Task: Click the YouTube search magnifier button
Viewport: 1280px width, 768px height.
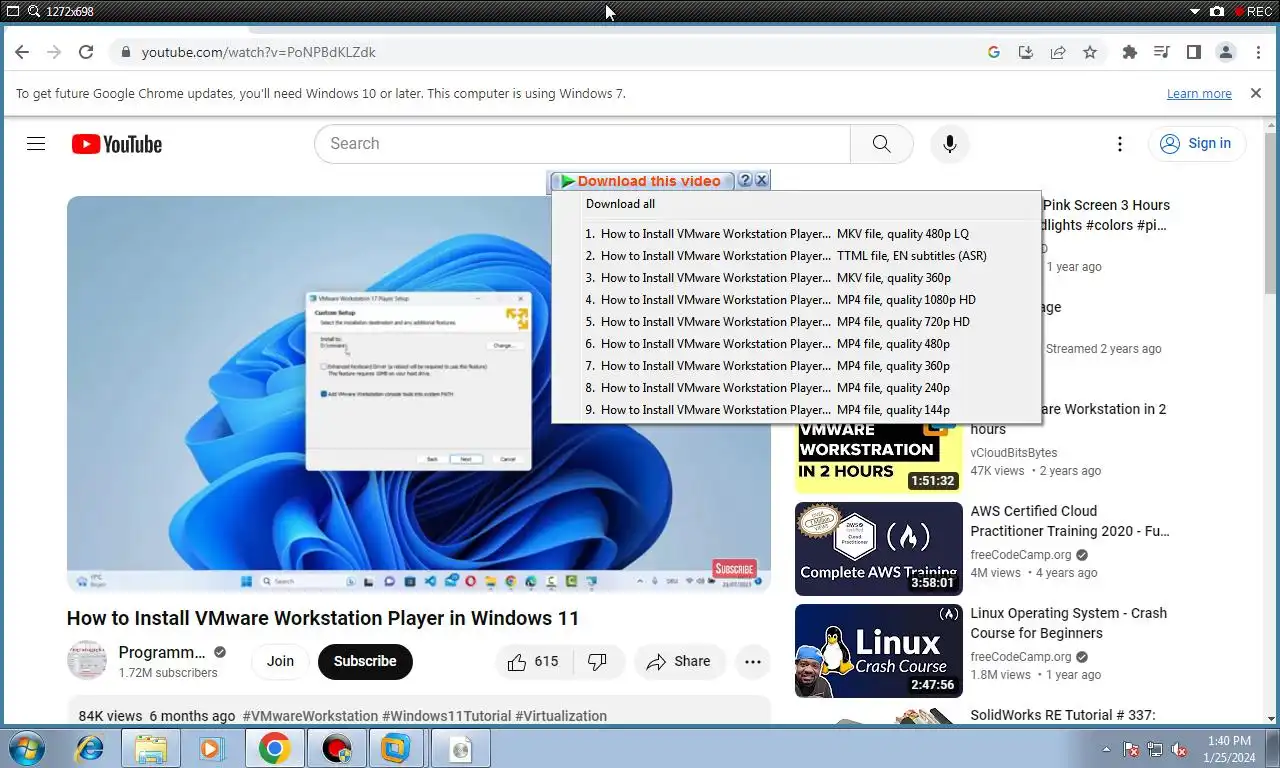Action: click(x=881, y=144)
